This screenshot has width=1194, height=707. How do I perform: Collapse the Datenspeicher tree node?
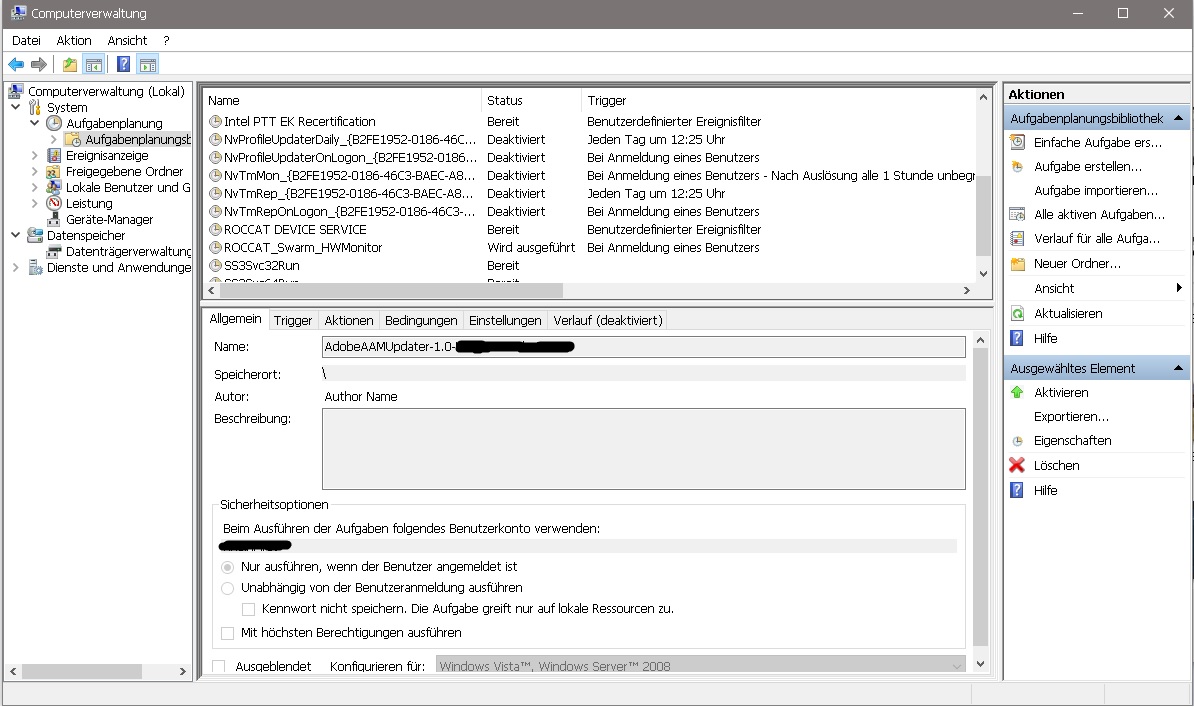(x=15, y=235)
